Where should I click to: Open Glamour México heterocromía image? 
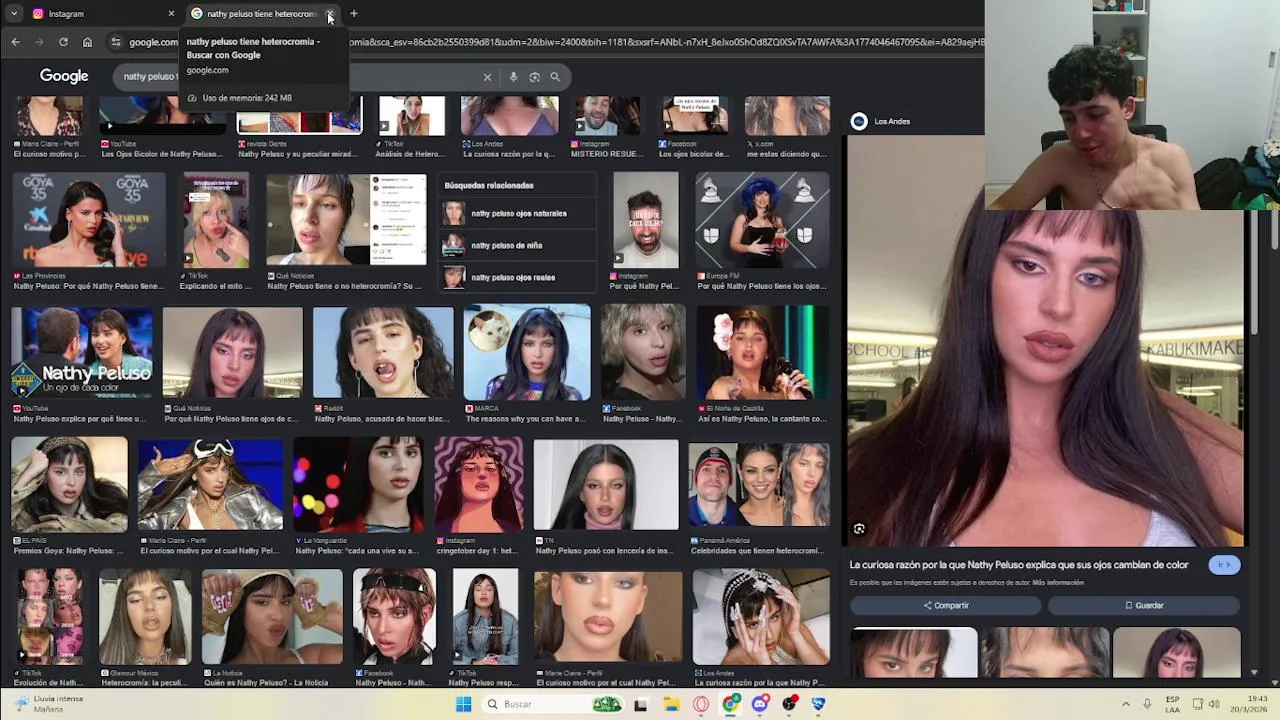145,616
